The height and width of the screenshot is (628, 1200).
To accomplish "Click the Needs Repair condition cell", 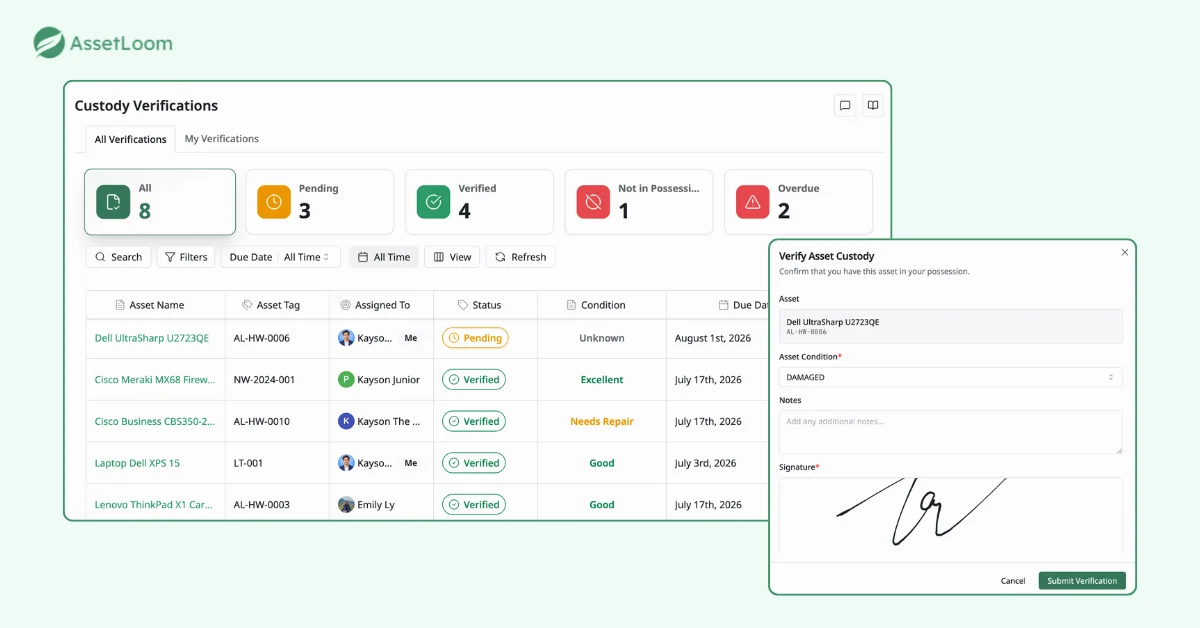I will (x=602, y=422).
